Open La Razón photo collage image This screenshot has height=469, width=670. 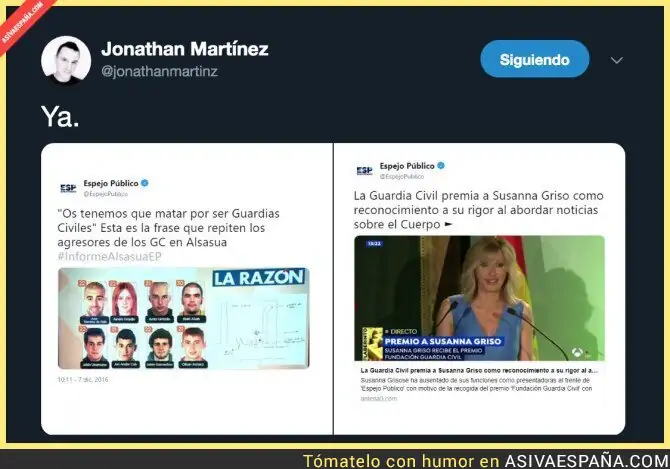tap(184, 318)
